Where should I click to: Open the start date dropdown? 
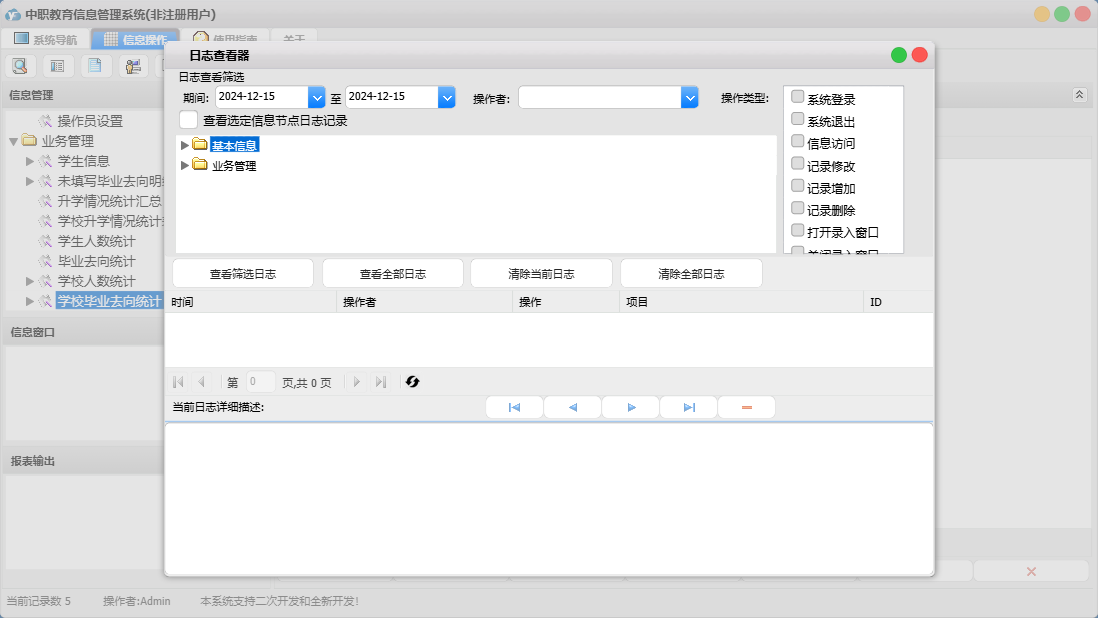[317, 97]
